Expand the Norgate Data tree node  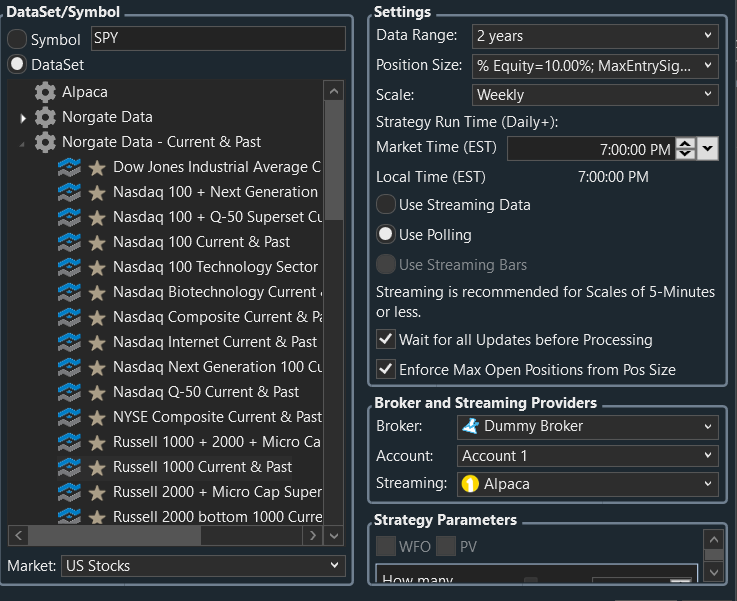coord(23,117)
